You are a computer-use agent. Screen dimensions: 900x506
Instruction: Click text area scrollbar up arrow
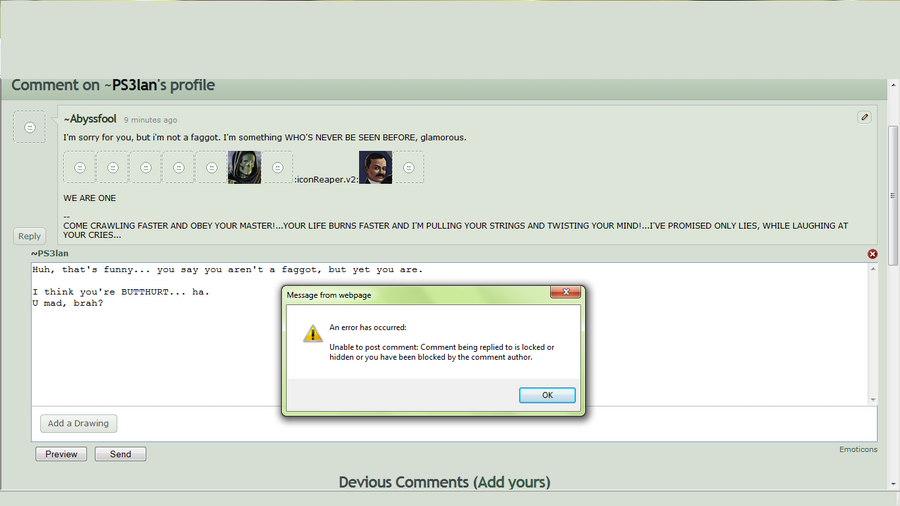click(x=873, y=269)
